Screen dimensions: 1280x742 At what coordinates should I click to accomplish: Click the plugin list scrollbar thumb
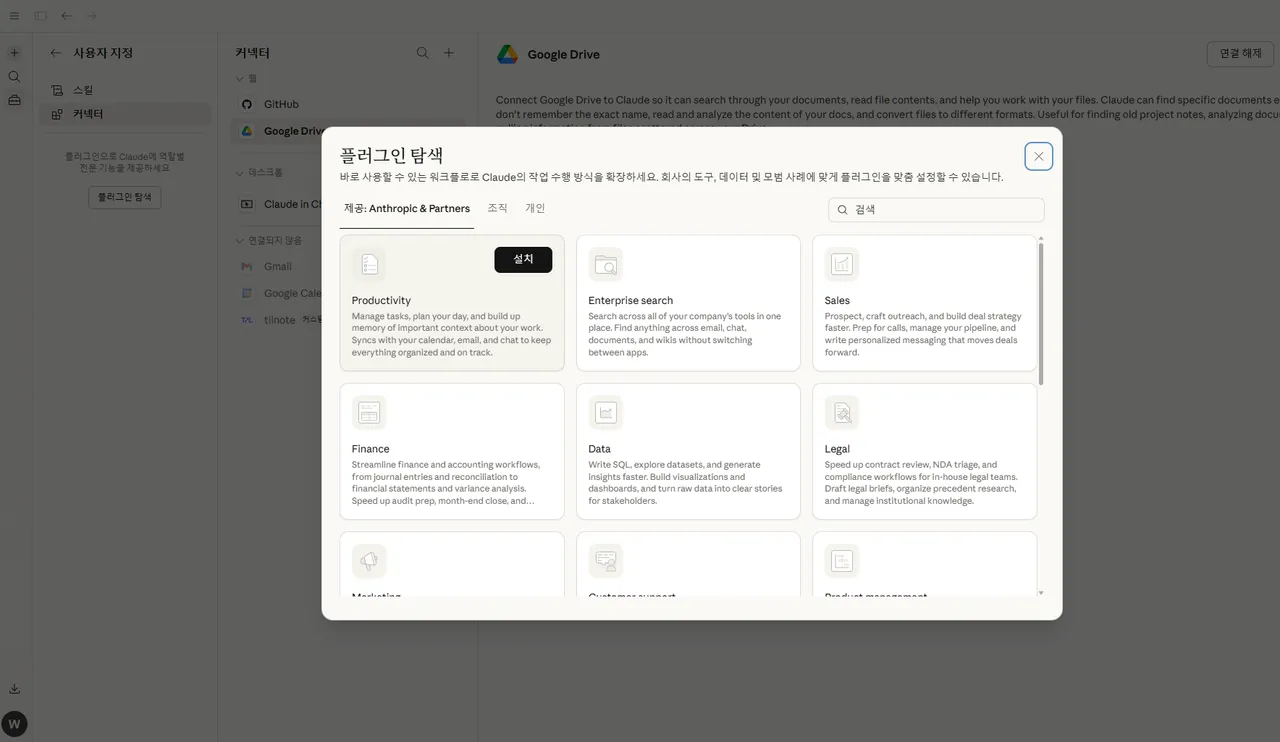[1040, 312]
